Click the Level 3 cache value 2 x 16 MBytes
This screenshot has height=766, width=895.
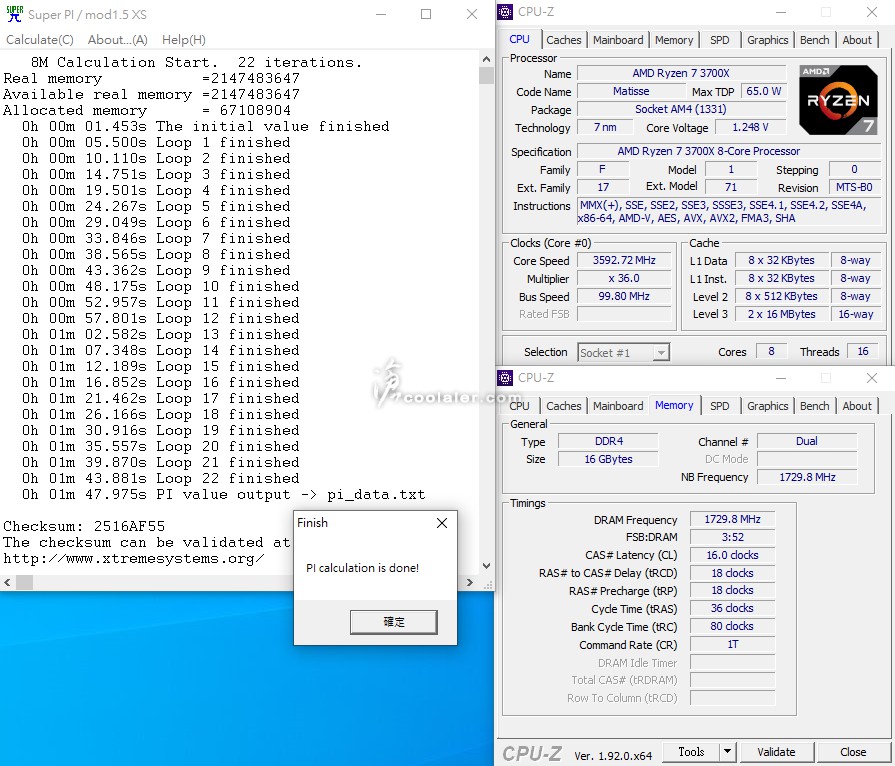click(x=781, y=314)
